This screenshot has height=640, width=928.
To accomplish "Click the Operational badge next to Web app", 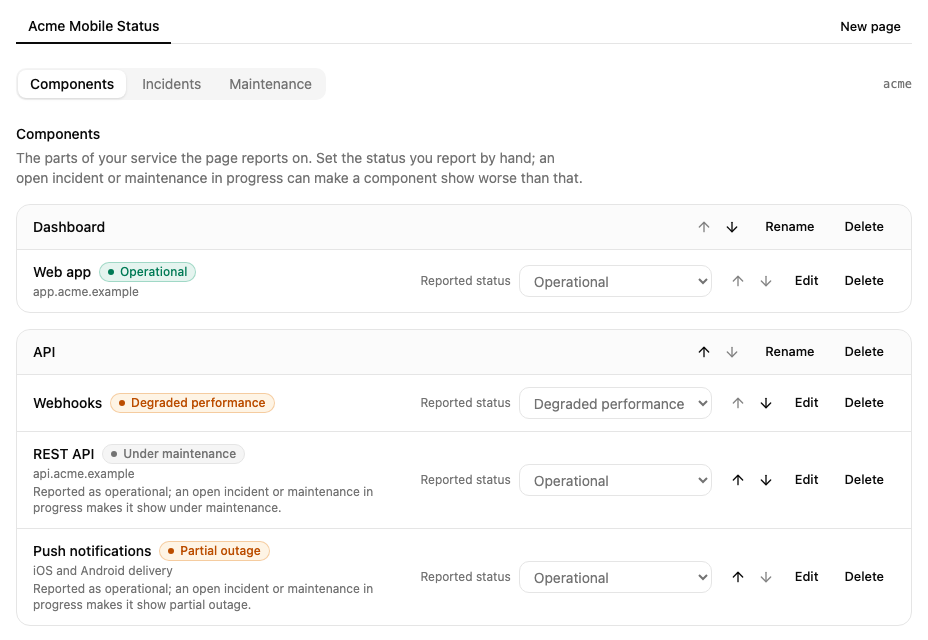I will tap(147, 272).
